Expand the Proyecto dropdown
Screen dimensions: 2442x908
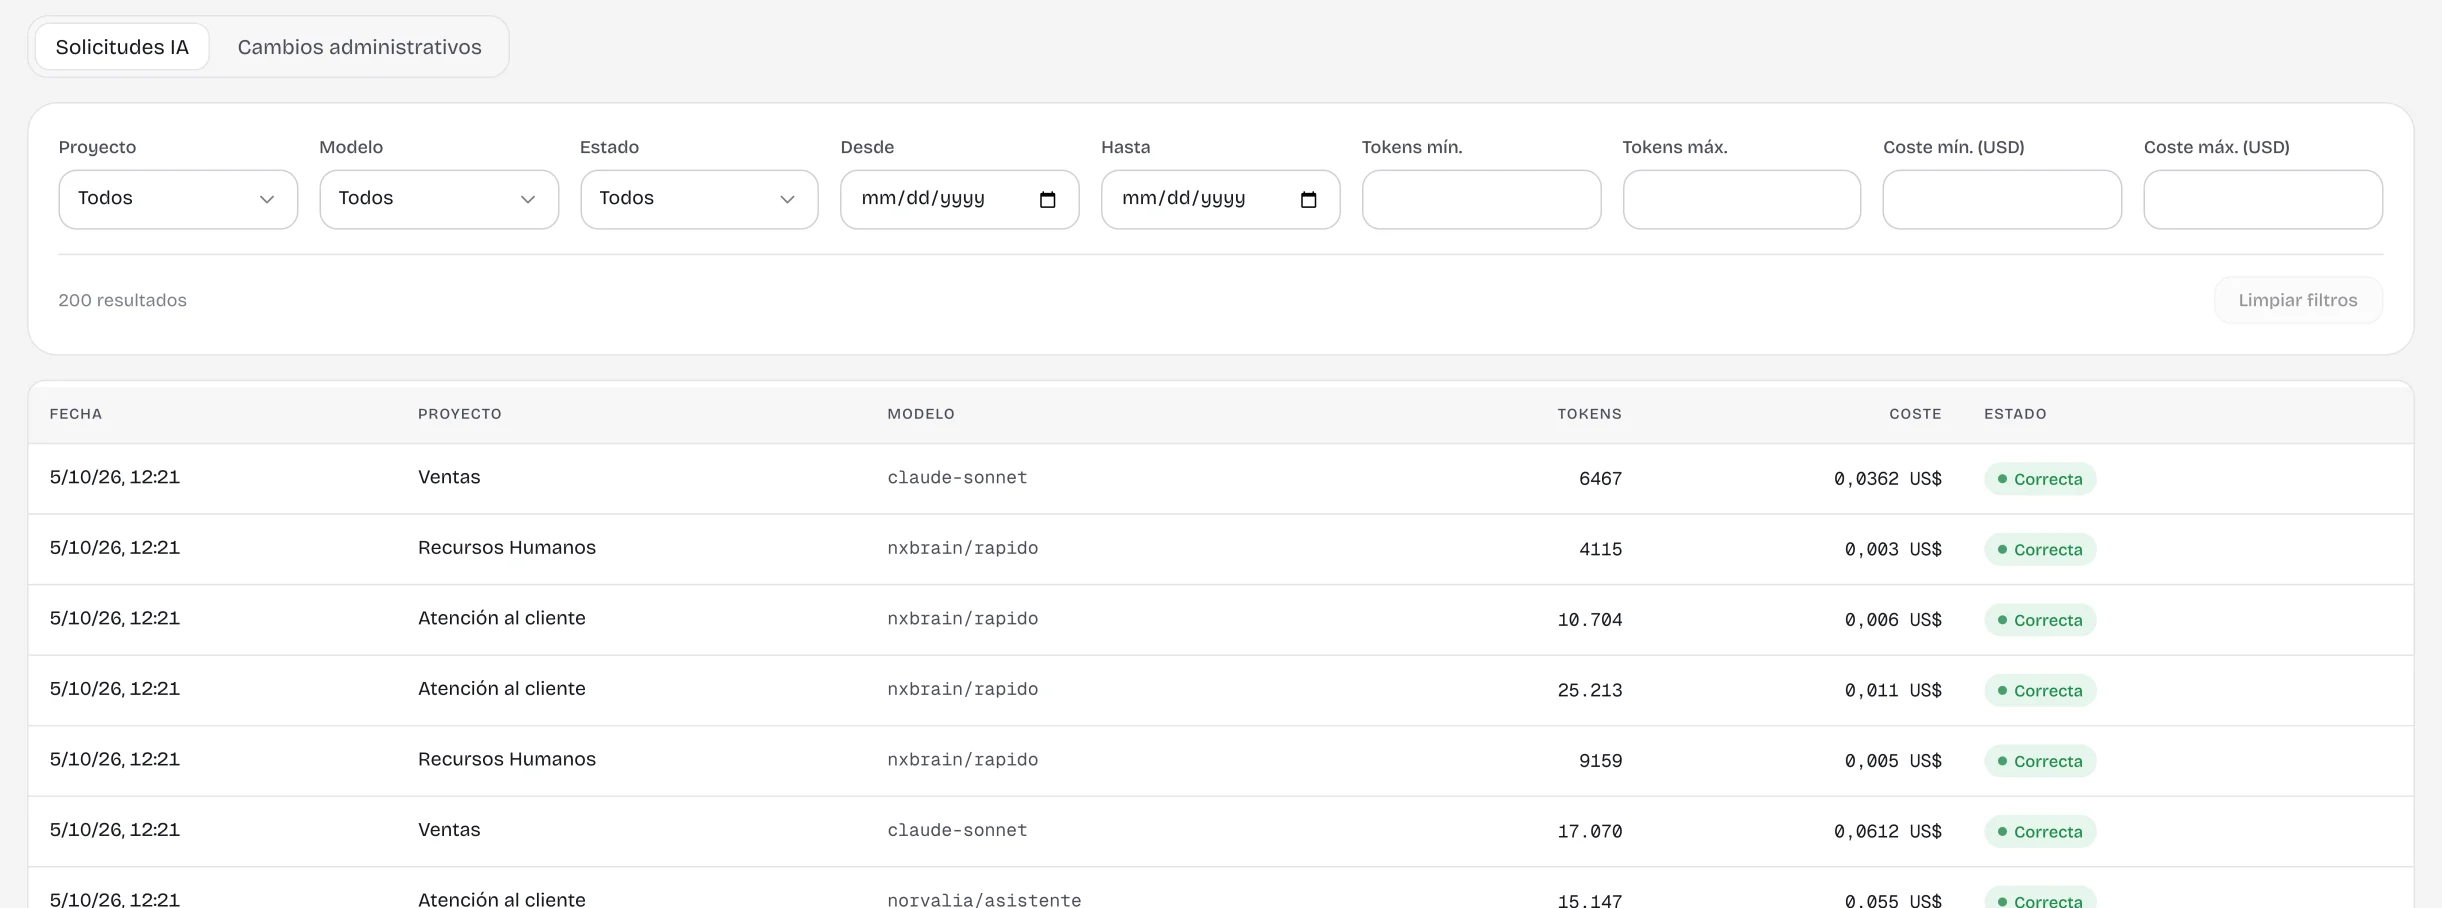(x=178, y=199)
